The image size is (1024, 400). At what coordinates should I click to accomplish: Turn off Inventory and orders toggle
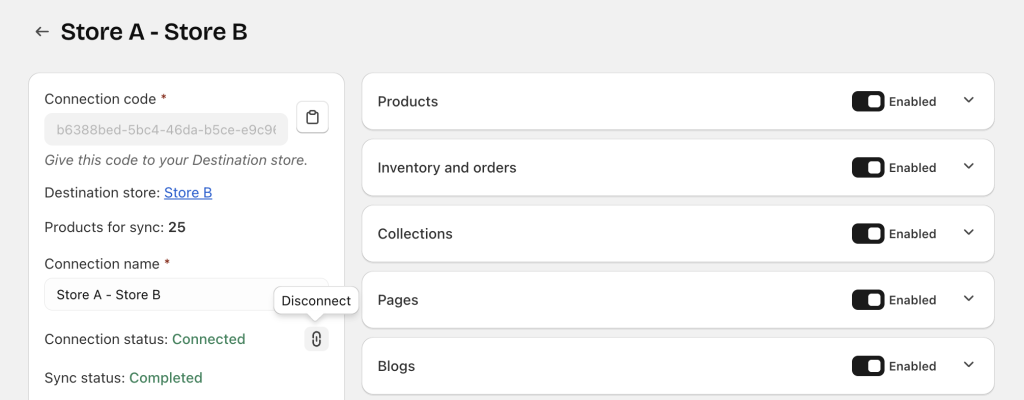pos(867,167)
